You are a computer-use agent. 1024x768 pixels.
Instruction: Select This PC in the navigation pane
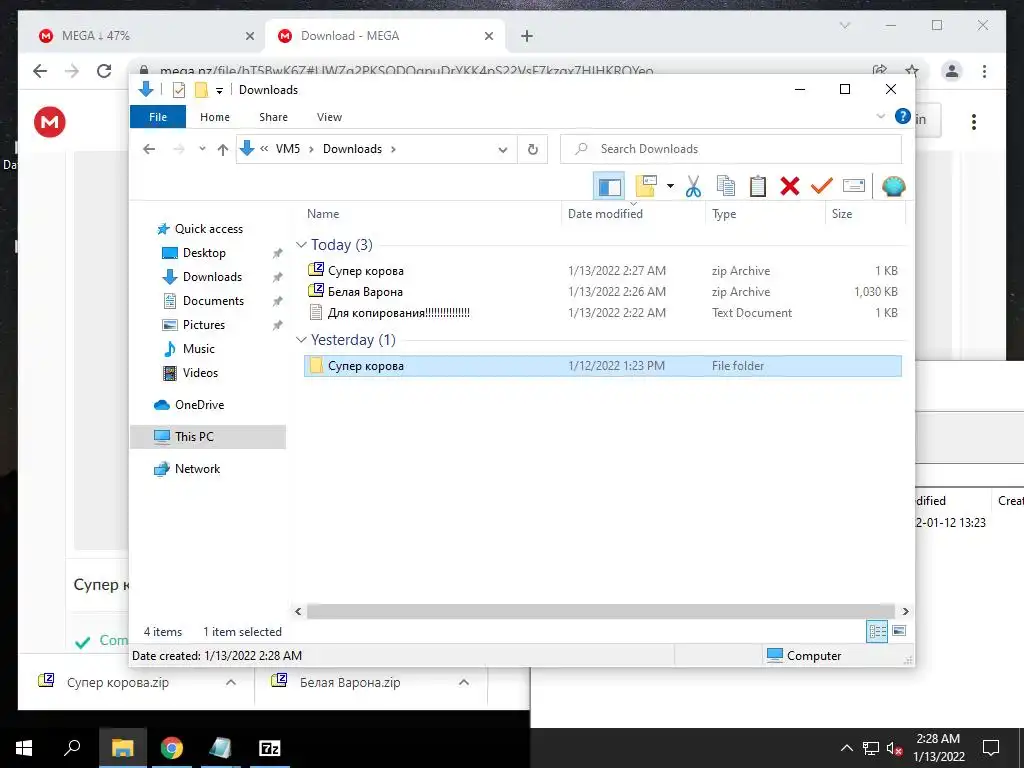[208, 437]
